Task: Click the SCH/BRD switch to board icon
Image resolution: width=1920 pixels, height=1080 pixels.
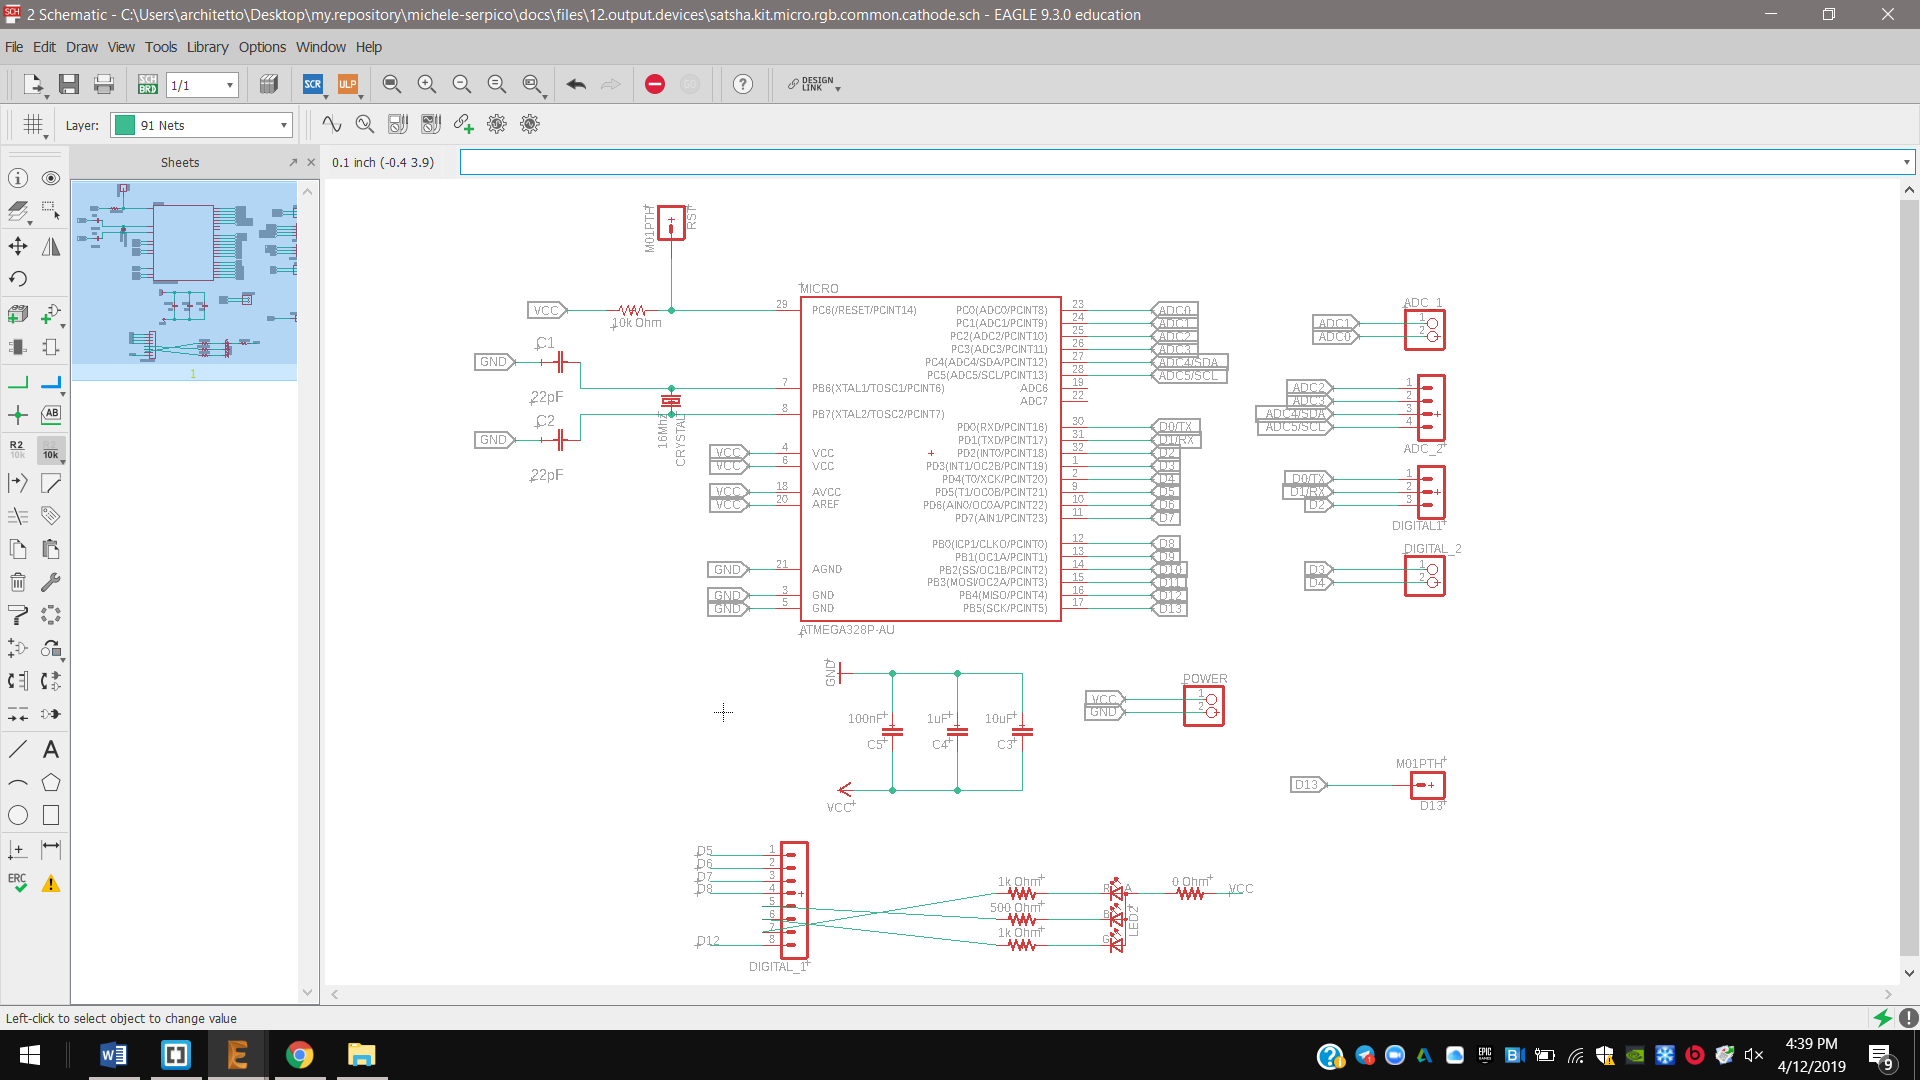Action: click(x=148, y=85)
